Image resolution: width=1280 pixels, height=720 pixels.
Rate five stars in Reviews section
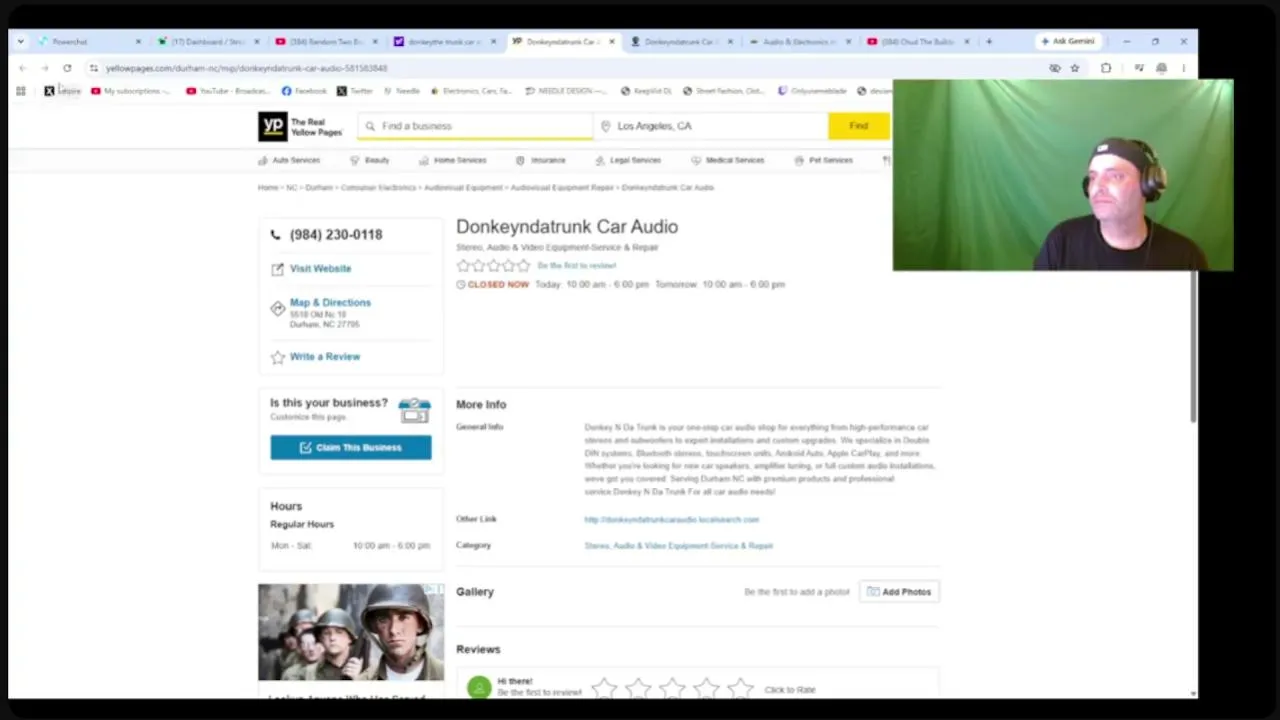tap(740, 688)
